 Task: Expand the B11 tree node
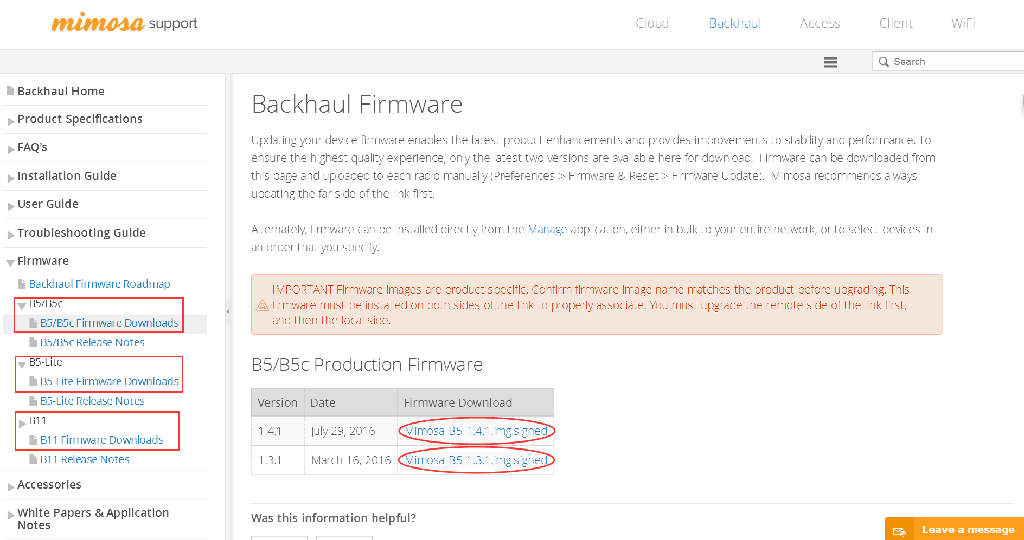[22, 422]
